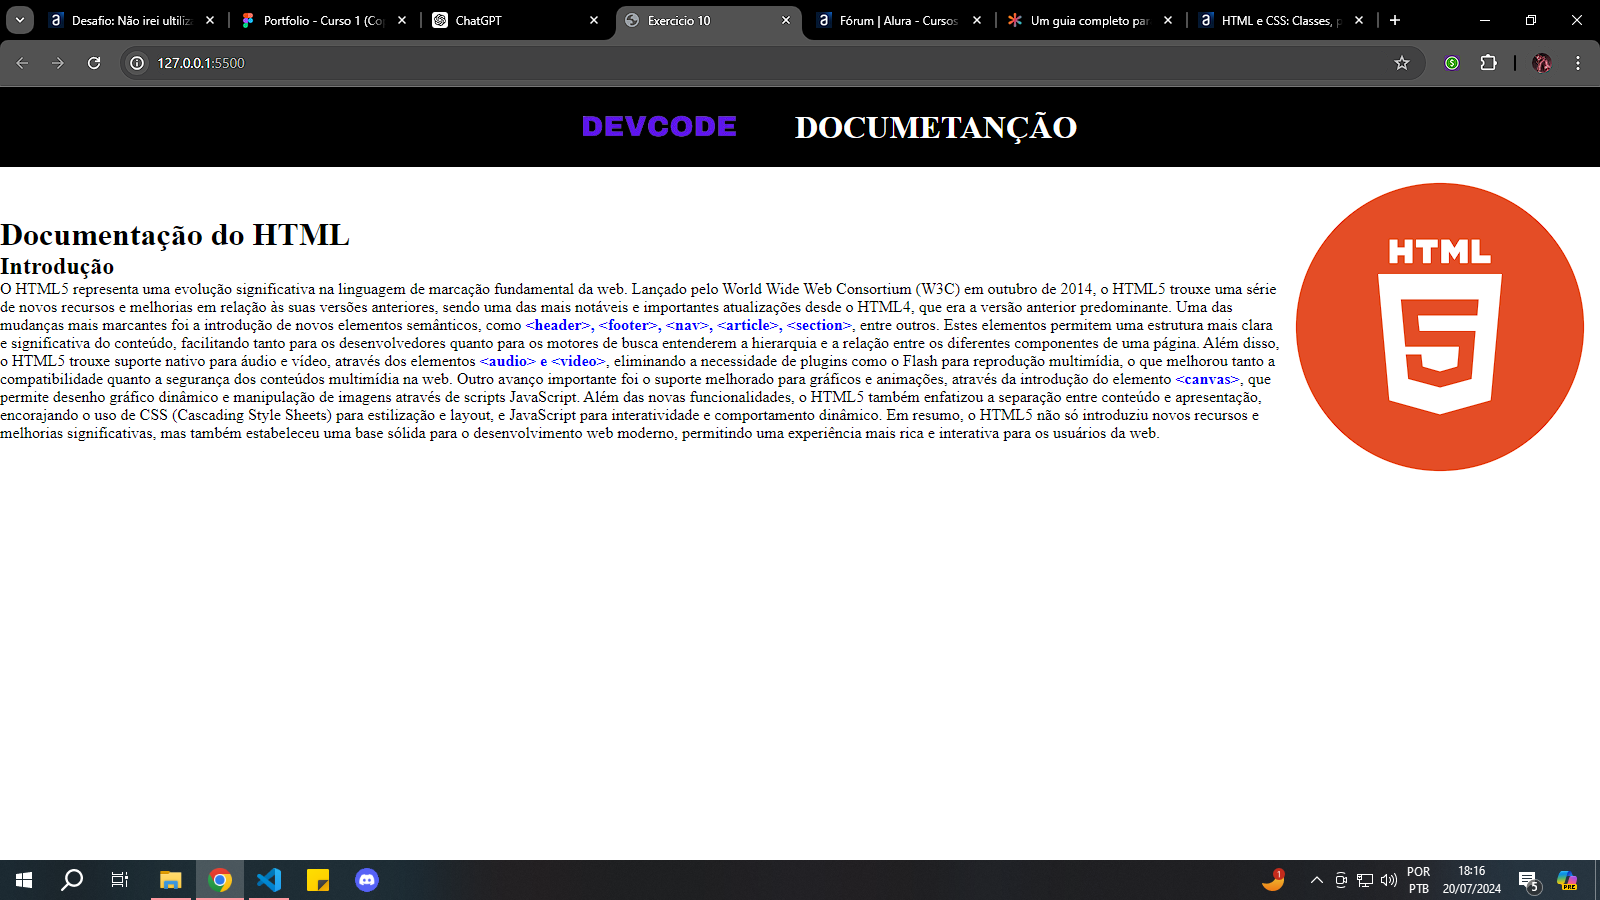The width and height of the screenshot is (1600, 900).
Task: Open the Meet Now tray icon
Action: (1341, 880)
